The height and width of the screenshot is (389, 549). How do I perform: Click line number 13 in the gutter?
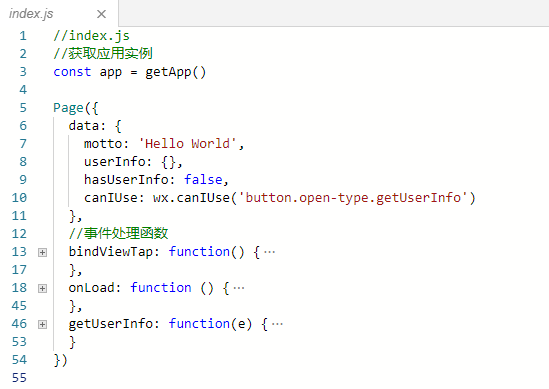19,252
